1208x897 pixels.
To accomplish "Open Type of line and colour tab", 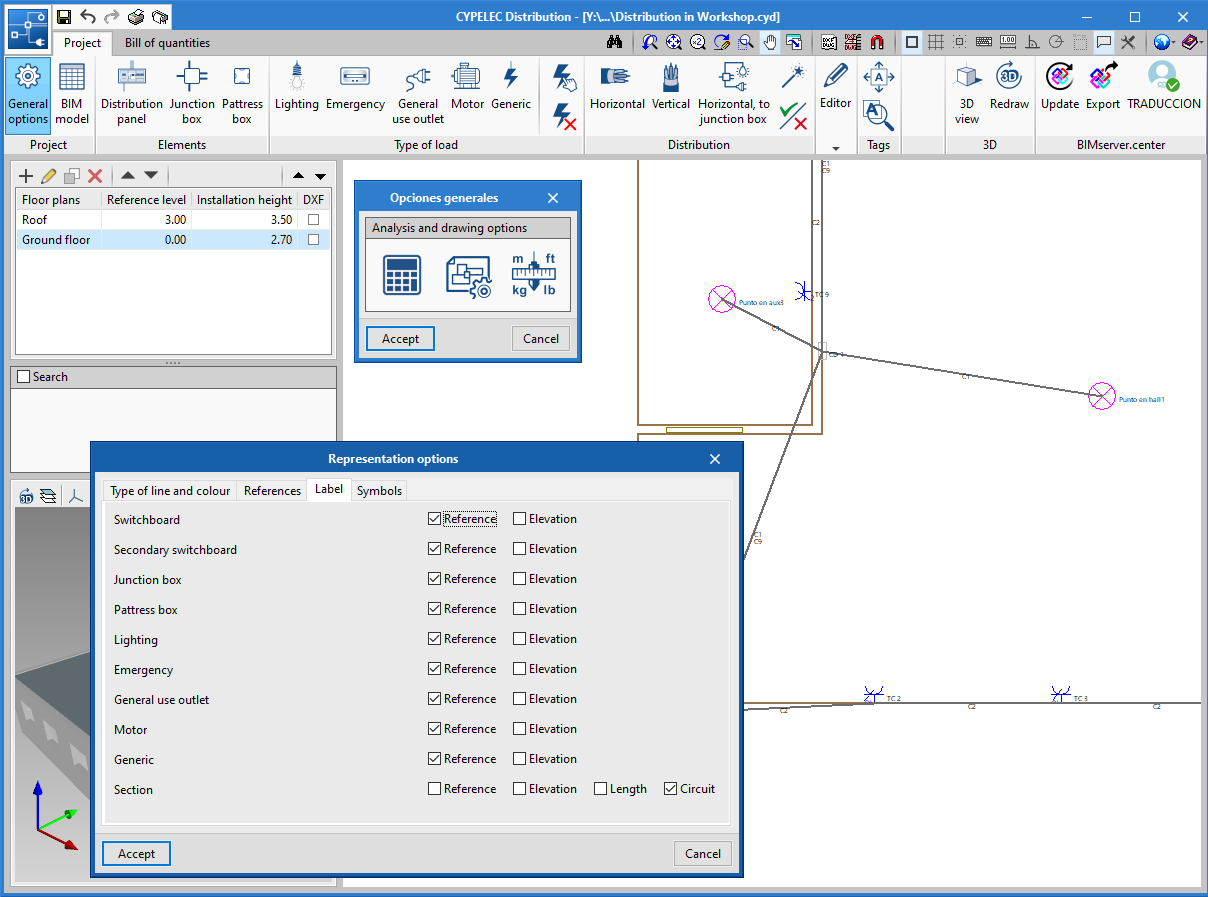I will [x=170, y=491].
